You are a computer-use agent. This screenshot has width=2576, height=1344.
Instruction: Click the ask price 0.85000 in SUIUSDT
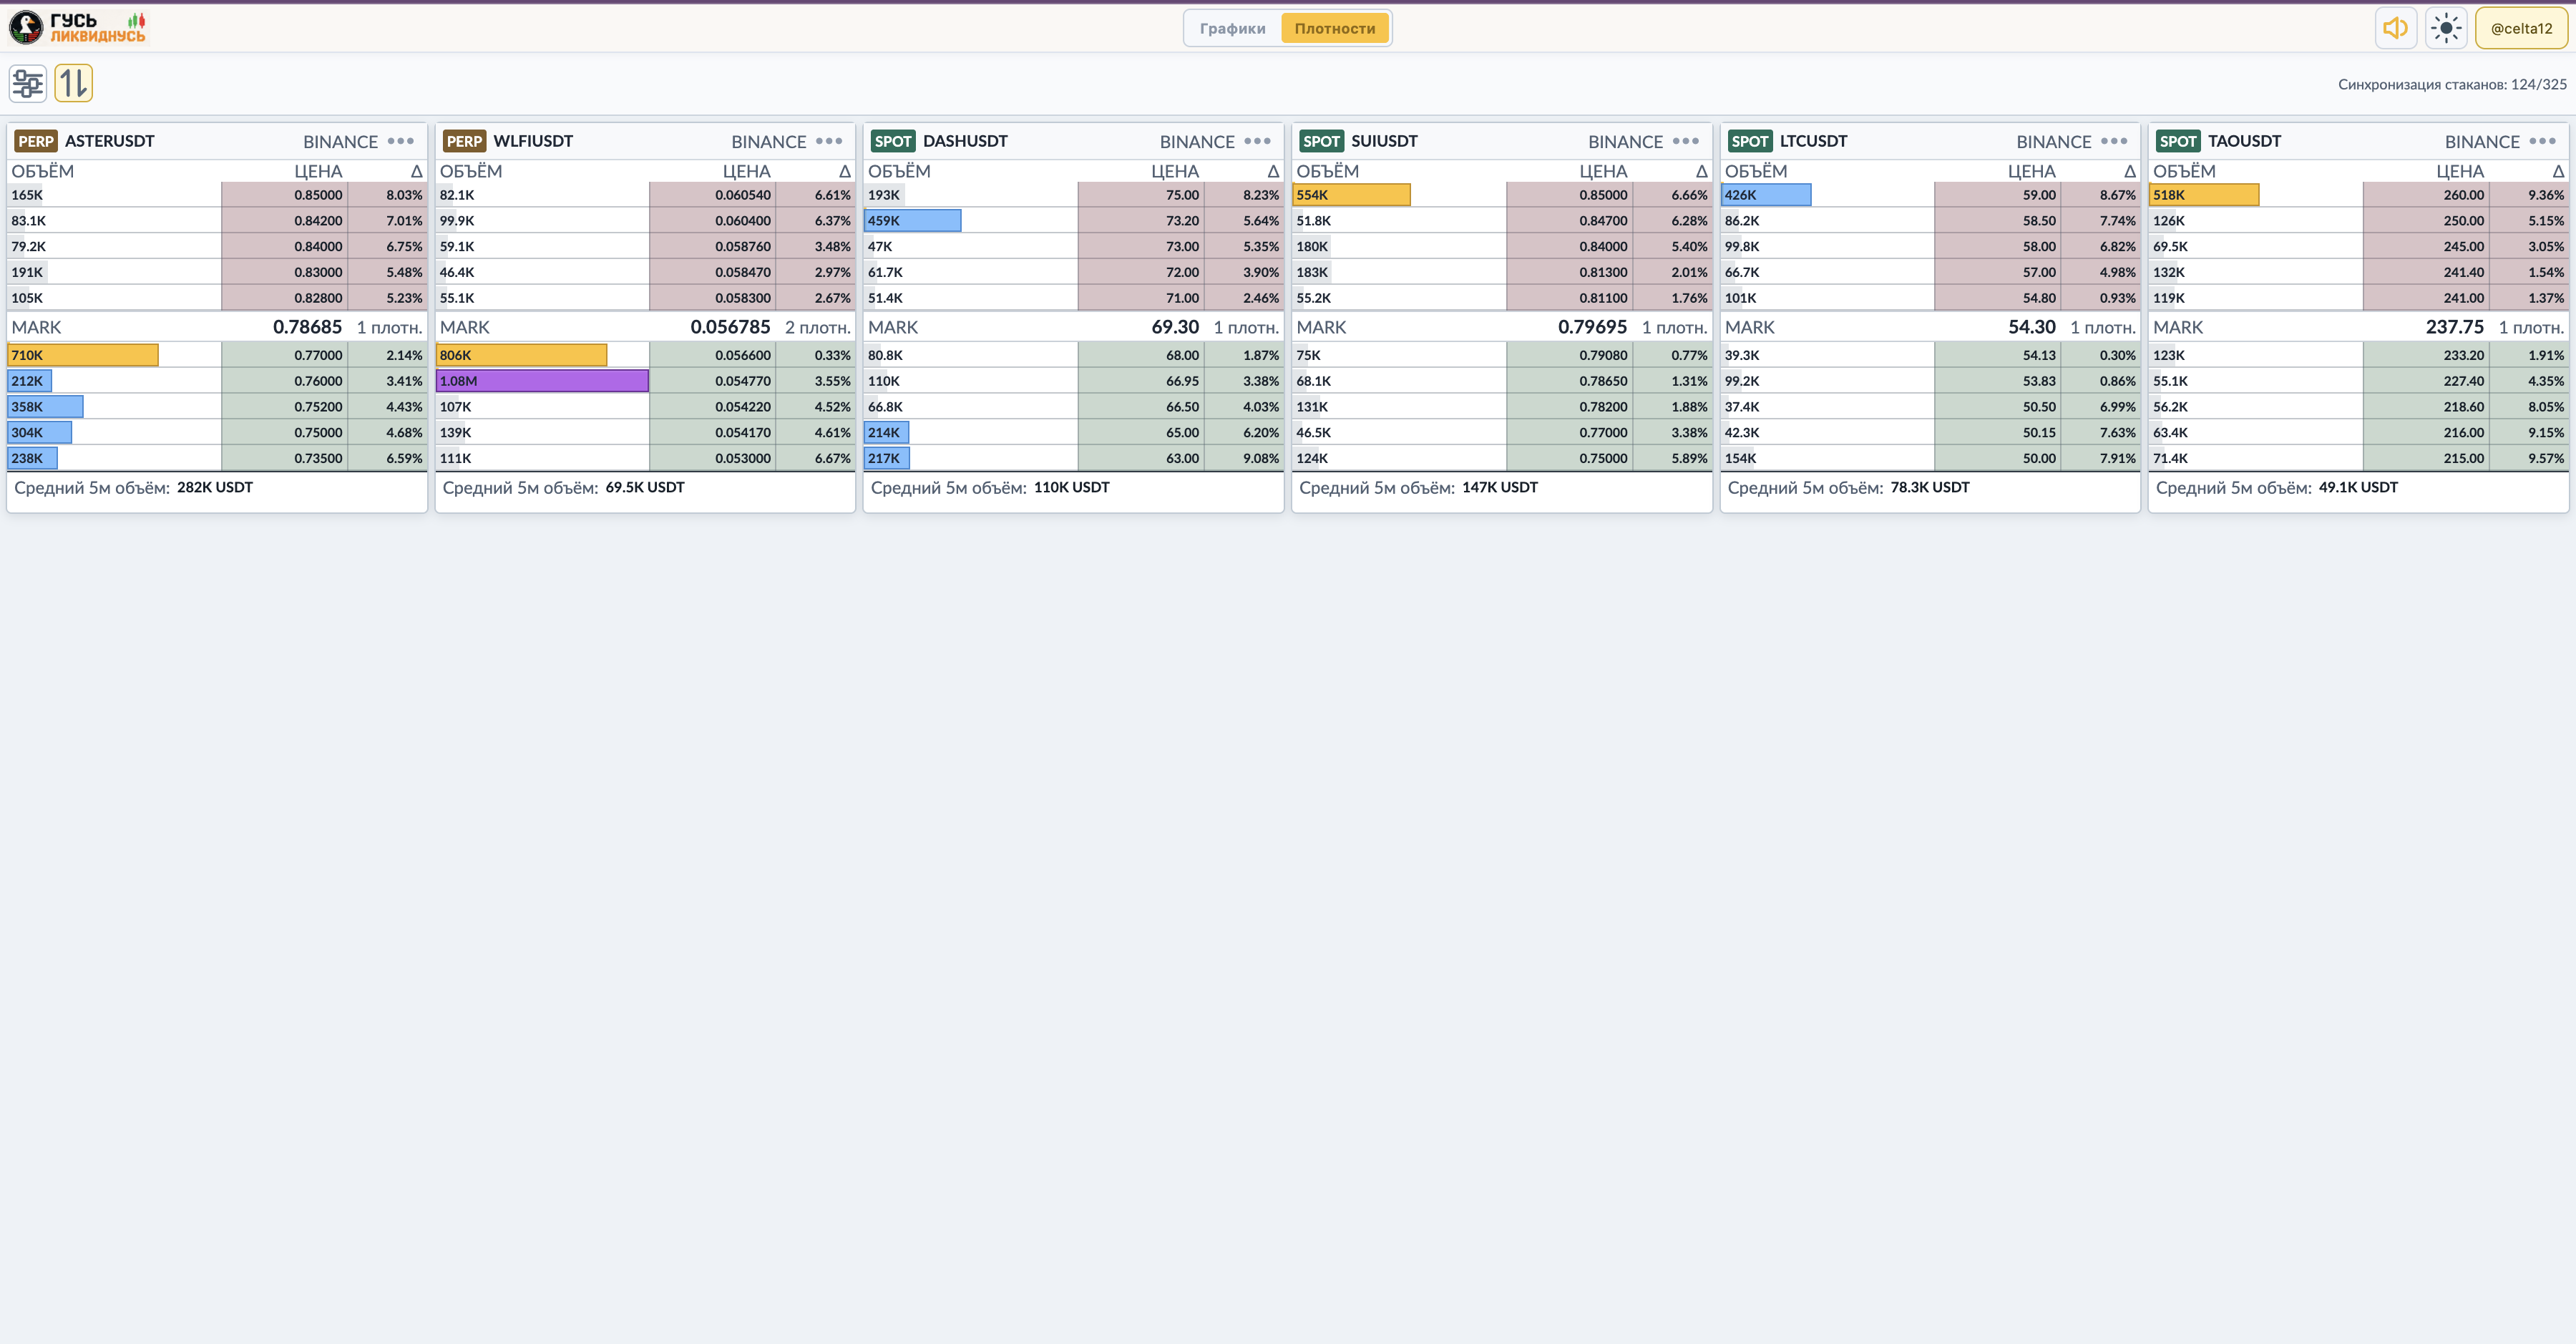point(1603,195)
